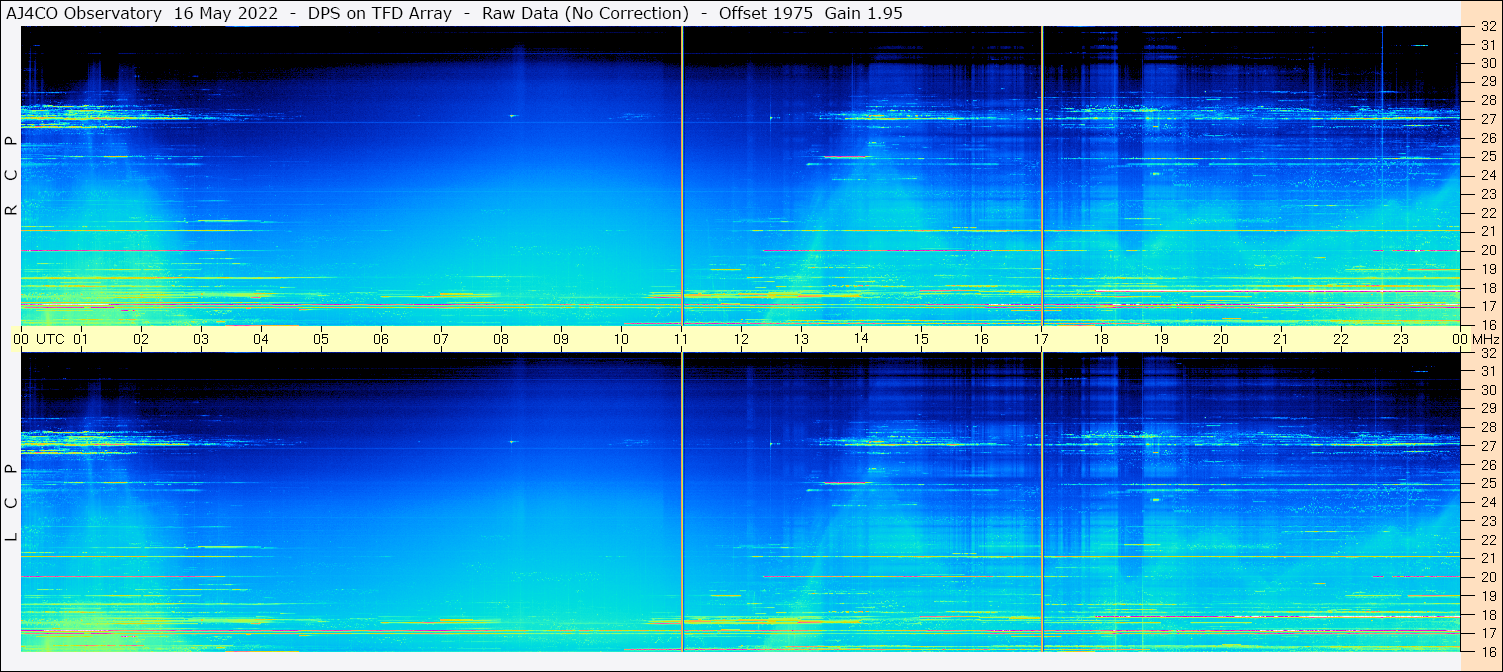The height and width of the screenshot is (672, 1503).
Task: Select hour 18 on the time axis
Action: pyautogui.click(x=1101, y=339)
